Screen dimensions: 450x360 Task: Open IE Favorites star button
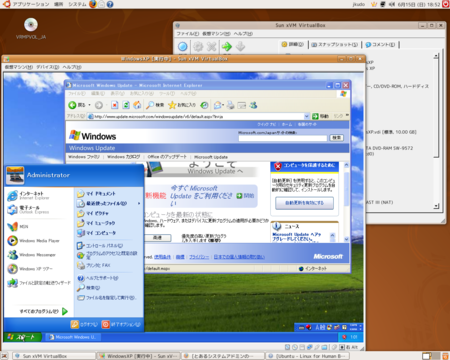point(182,105)
